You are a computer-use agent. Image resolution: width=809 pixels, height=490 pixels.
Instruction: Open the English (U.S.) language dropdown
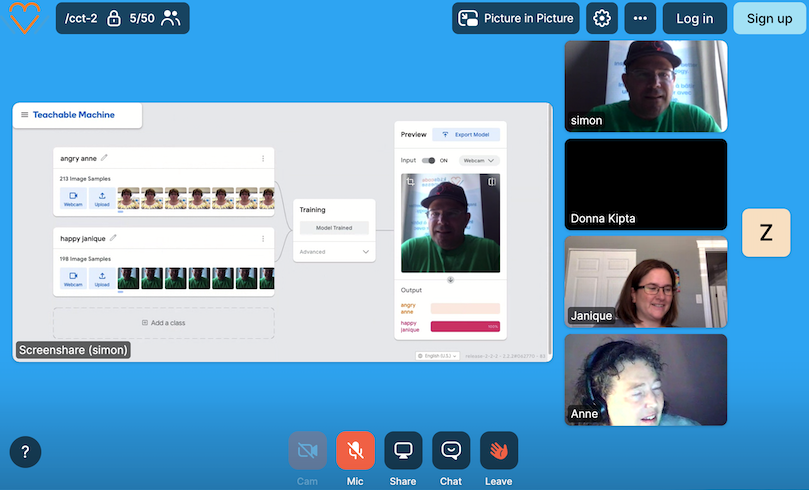(x=438, y=356)
